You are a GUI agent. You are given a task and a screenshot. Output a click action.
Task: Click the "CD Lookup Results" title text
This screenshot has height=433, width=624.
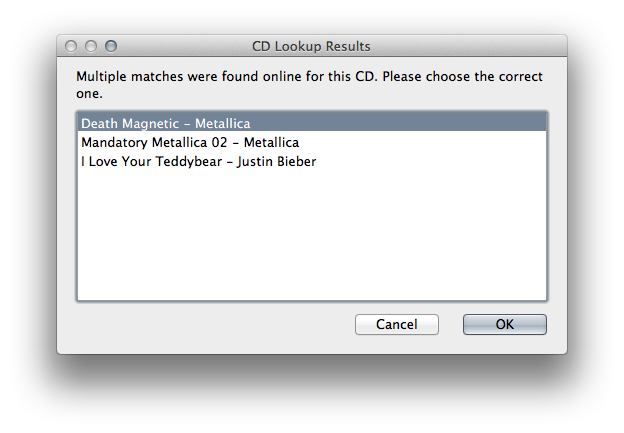[311, 46]
